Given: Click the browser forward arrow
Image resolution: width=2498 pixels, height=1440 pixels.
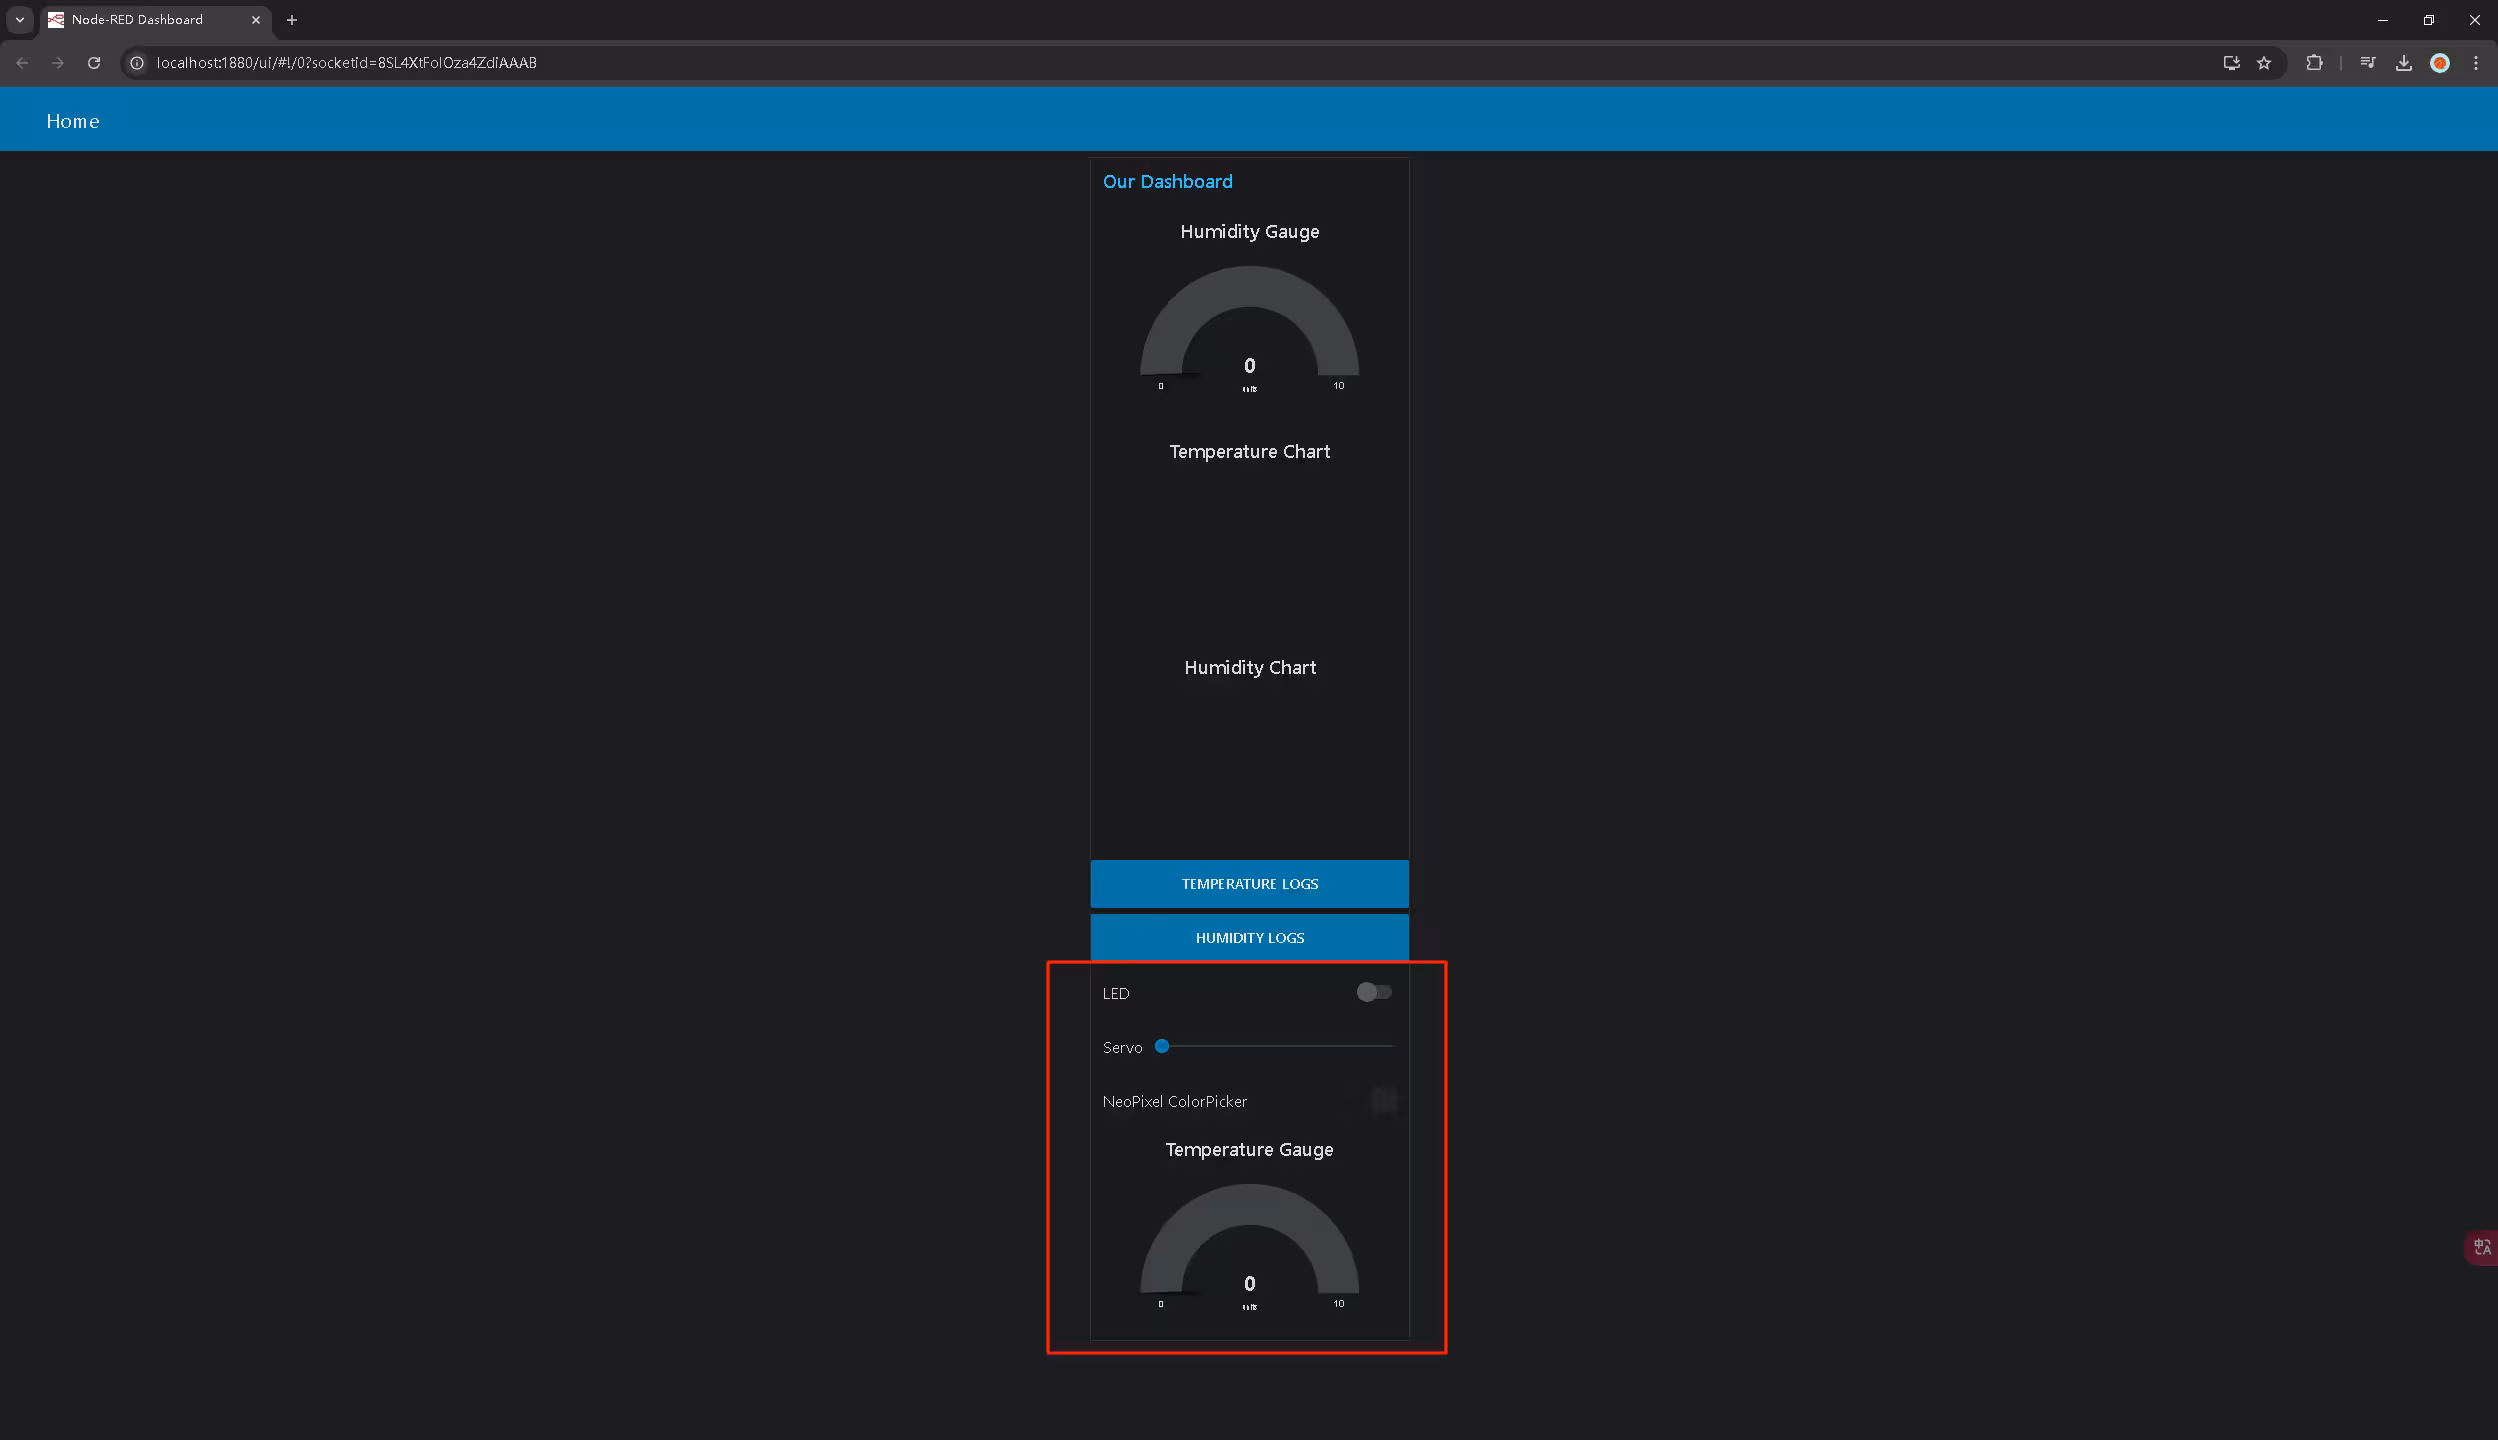Looking at the screenshot, I should pyautogui.click(x=58, y=63).
